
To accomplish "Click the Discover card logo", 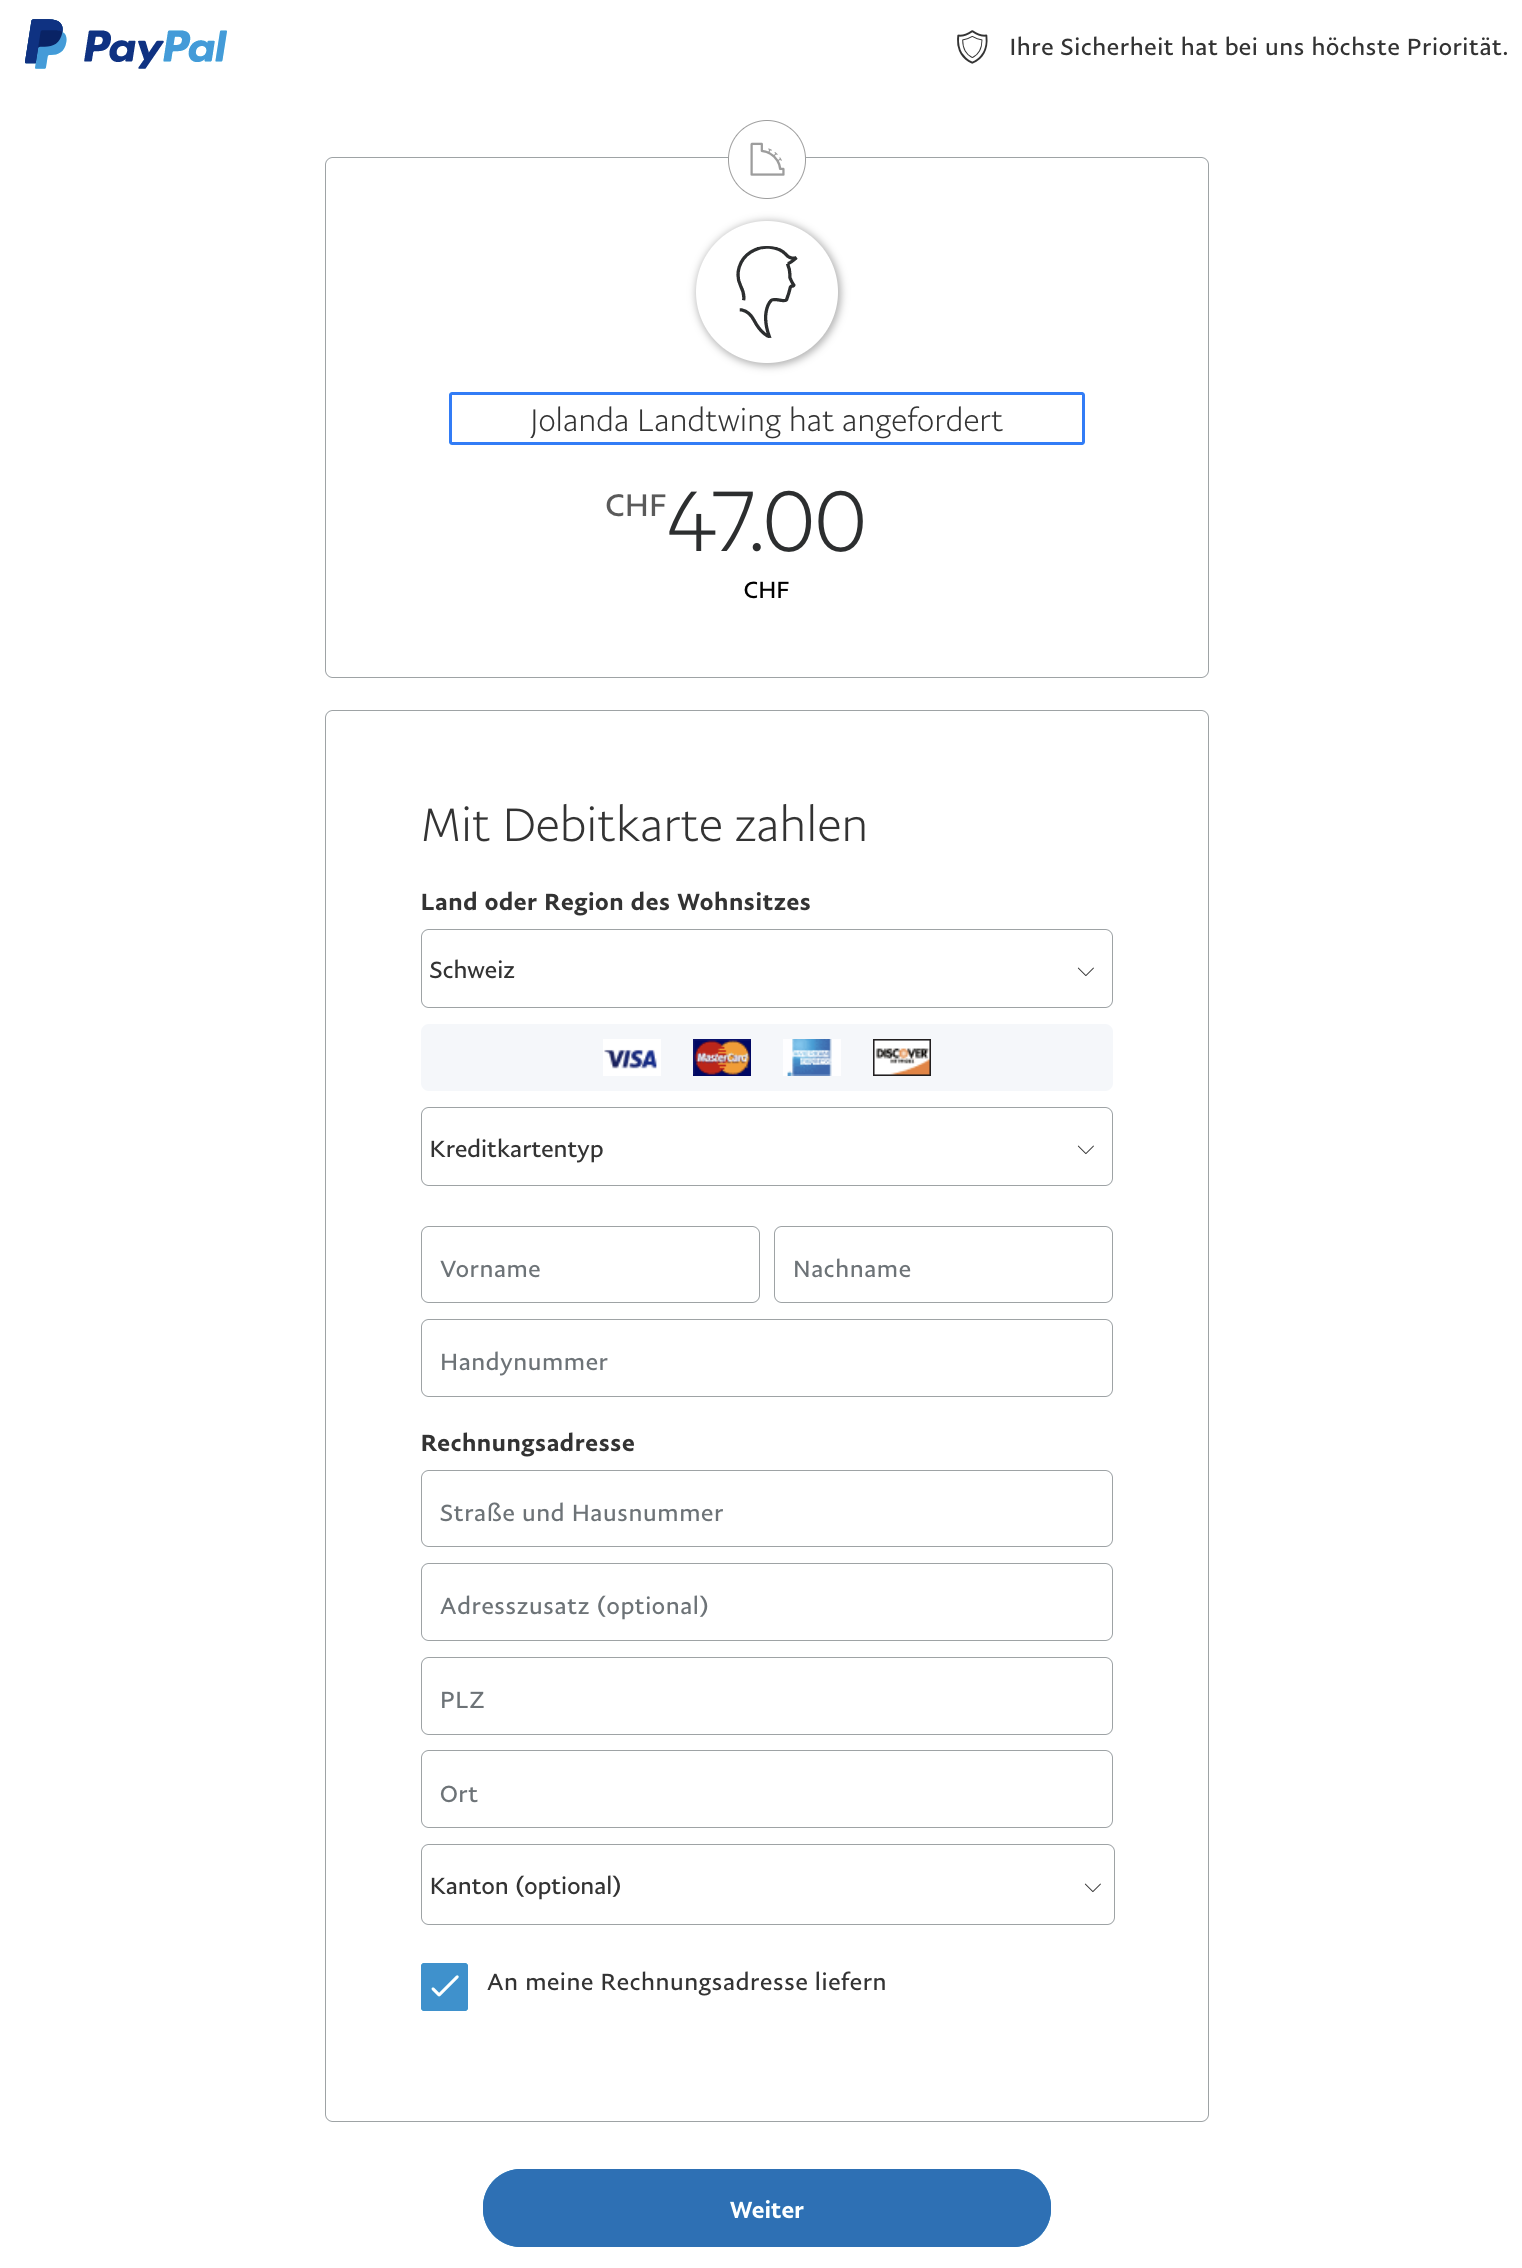I will point(901,1058).
